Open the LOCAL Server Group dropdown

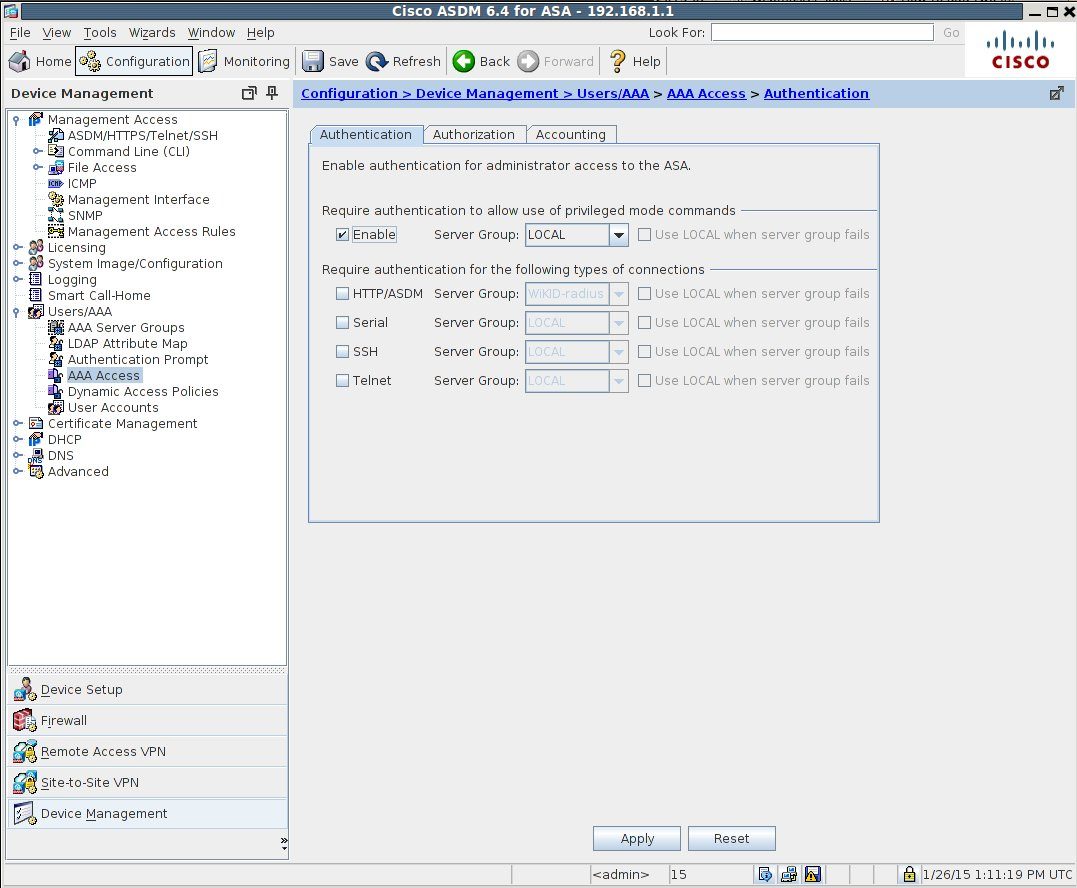click(619, 235)
